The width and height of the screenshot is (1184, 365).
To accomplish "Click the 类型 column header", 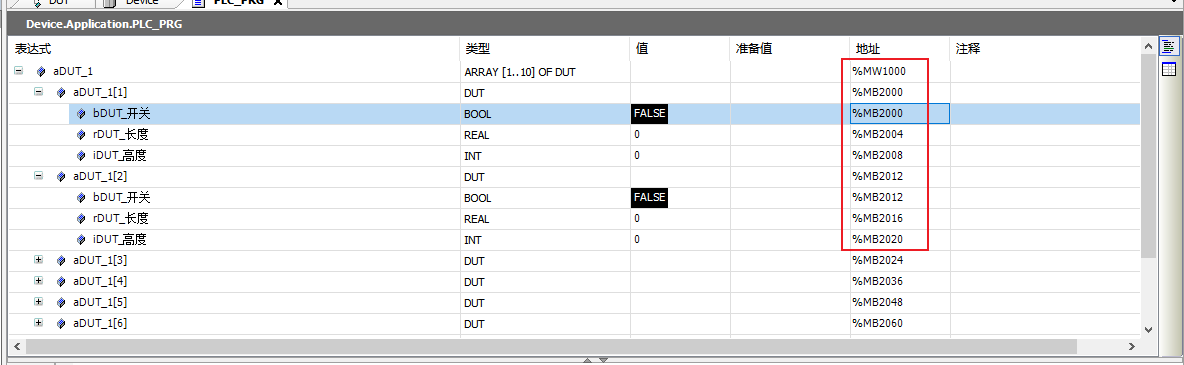I will (545, 49).
